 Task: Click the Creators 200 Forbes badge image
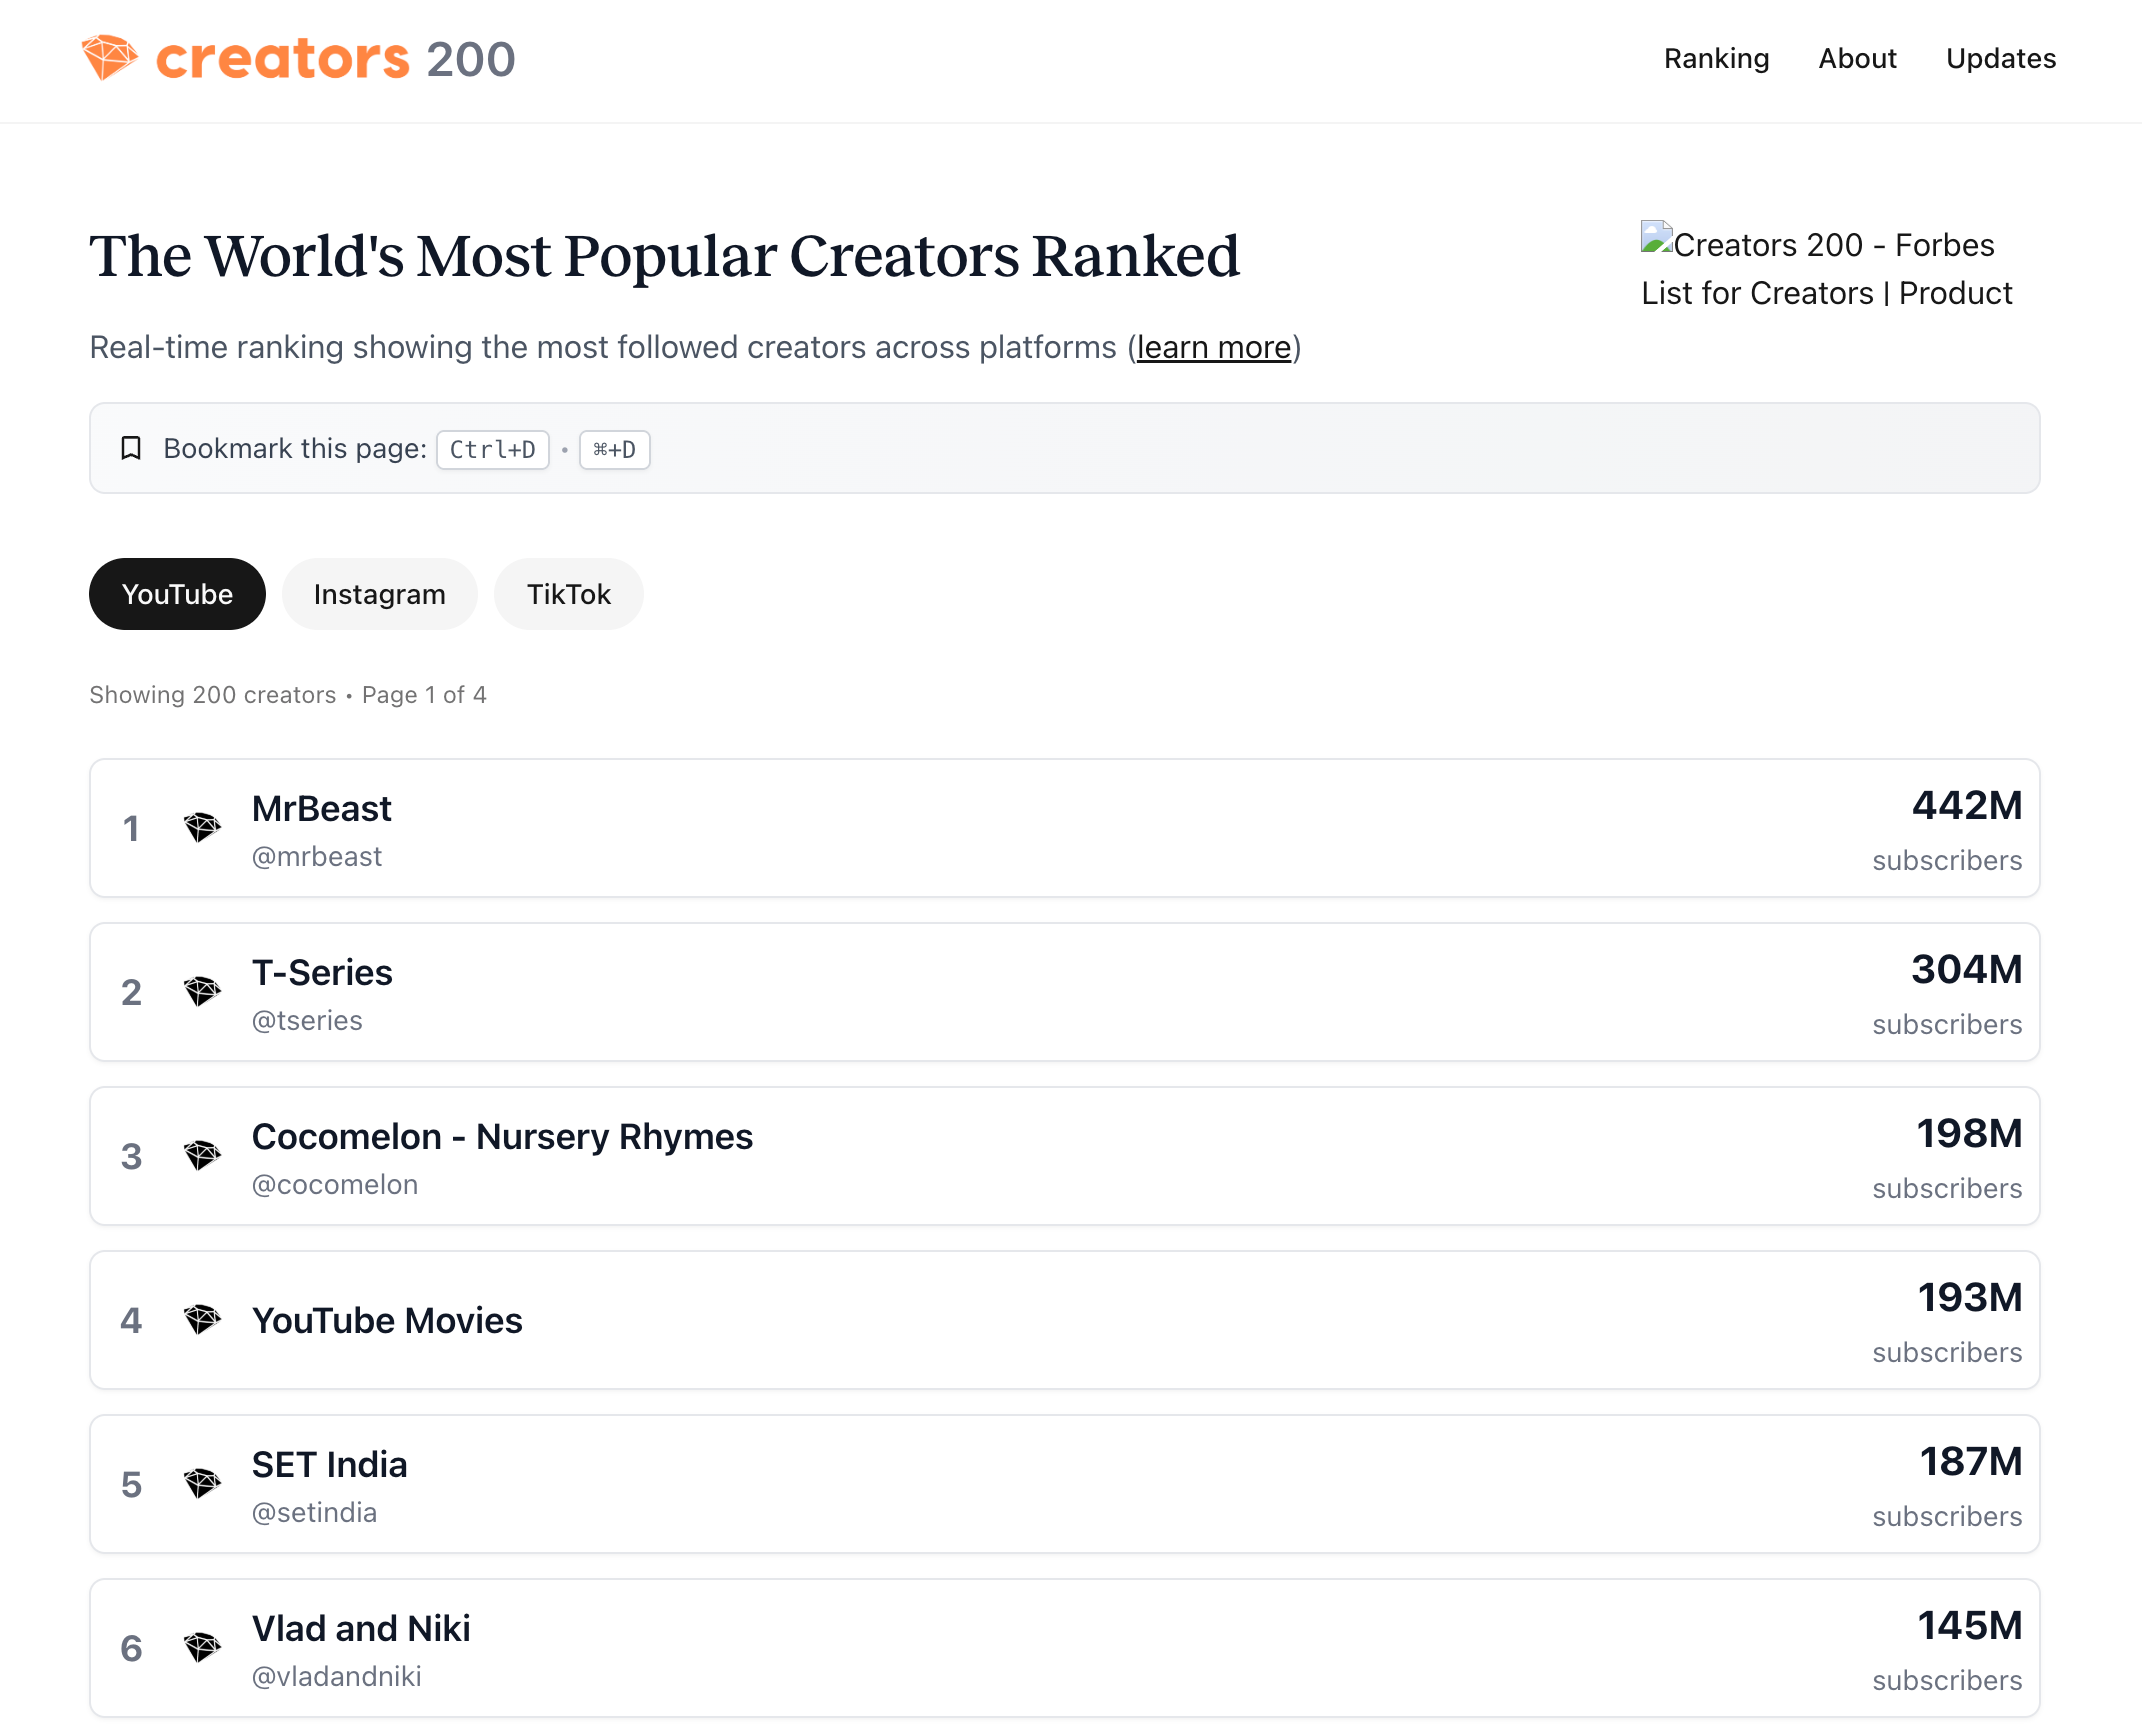coord(1826,268)
